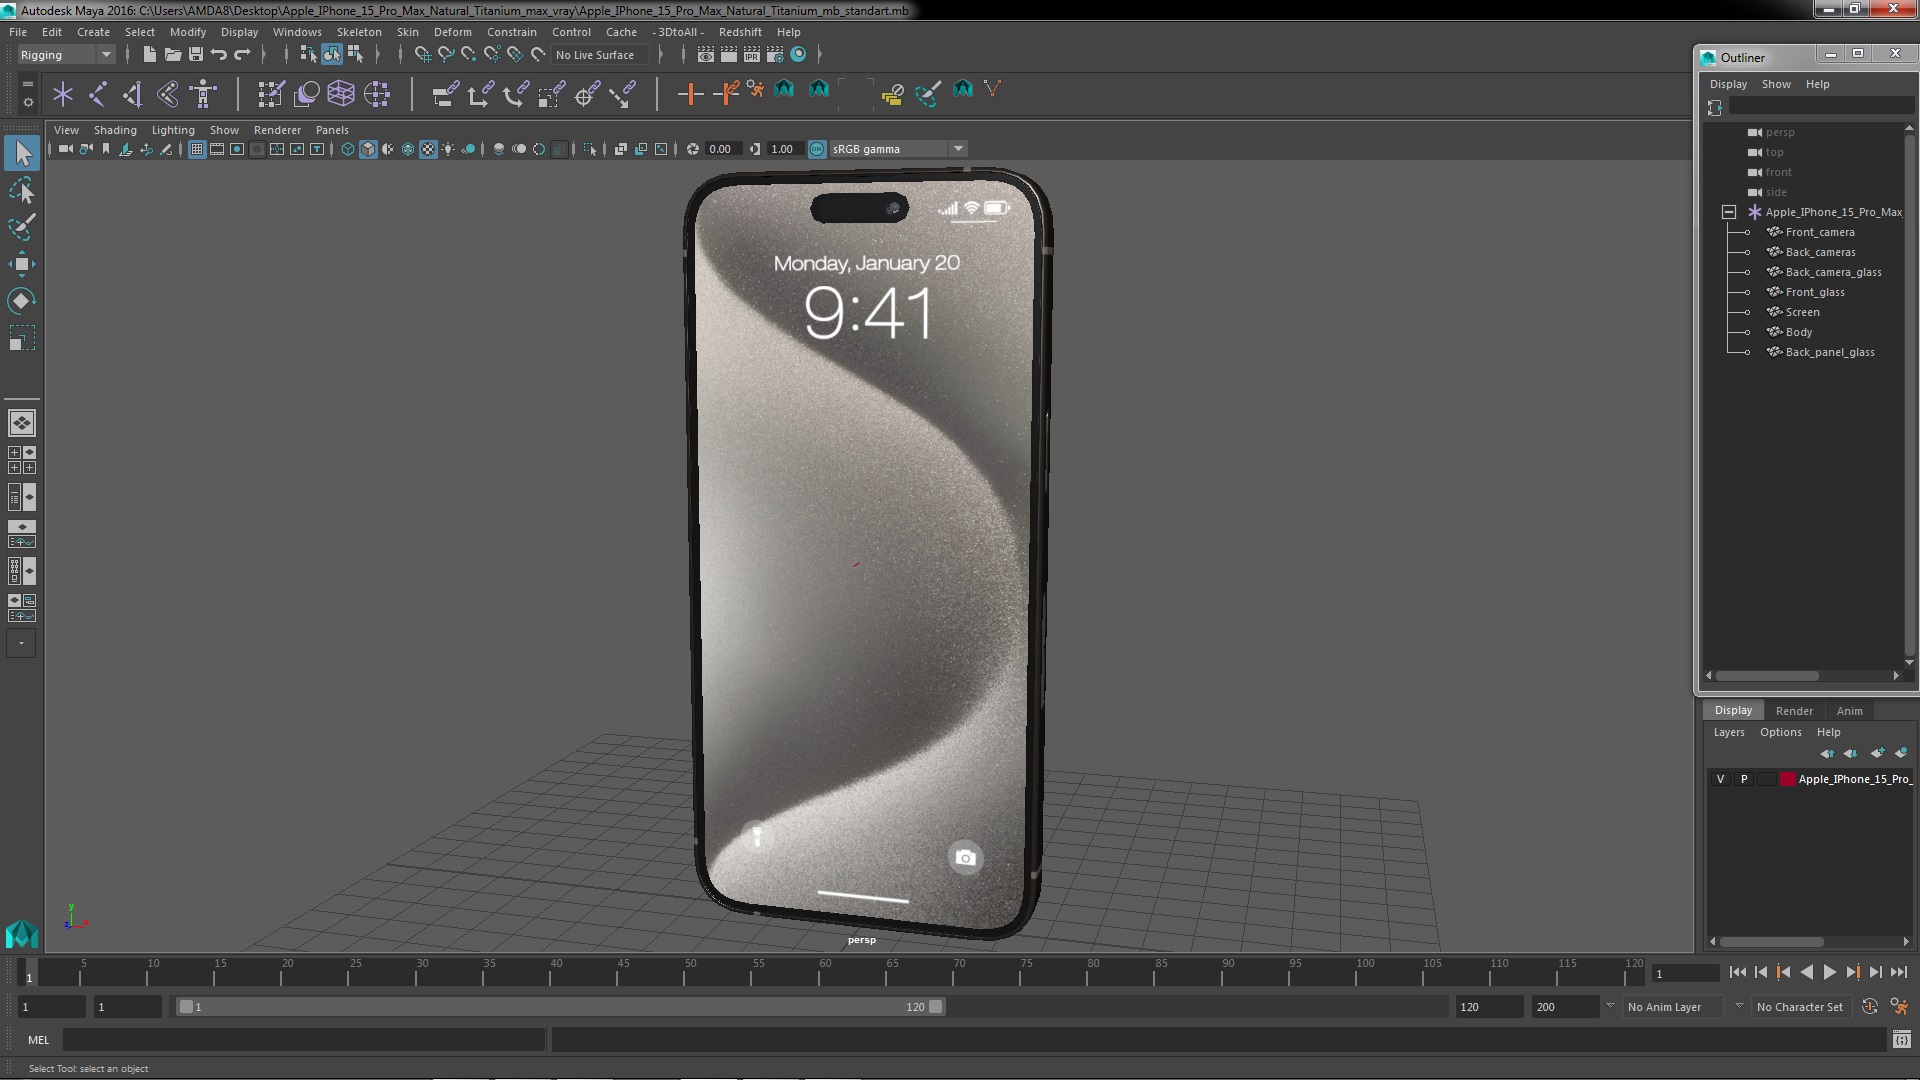
Task: Click the Maya logo icon at bottom left
Action: tap(21, 934)
